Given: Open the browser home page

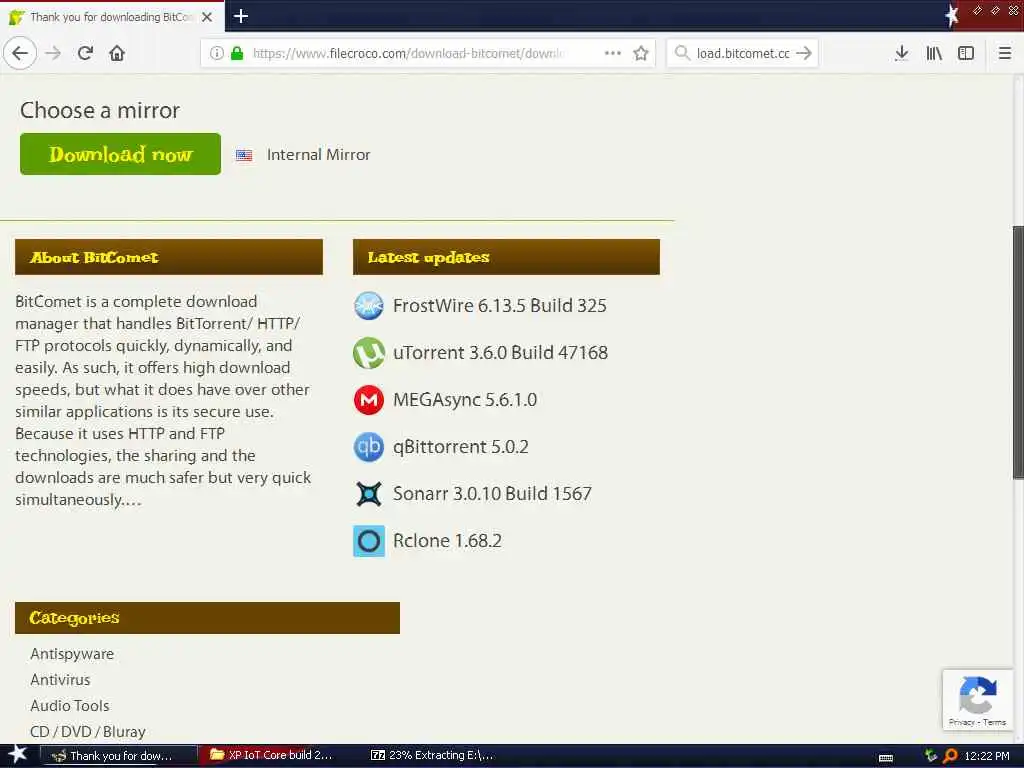Looking at the screenshot, I should pos(117,53).
